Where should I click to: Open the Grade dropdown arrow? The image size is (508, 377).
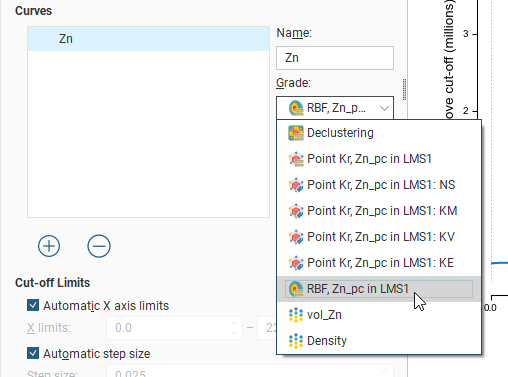384,108
